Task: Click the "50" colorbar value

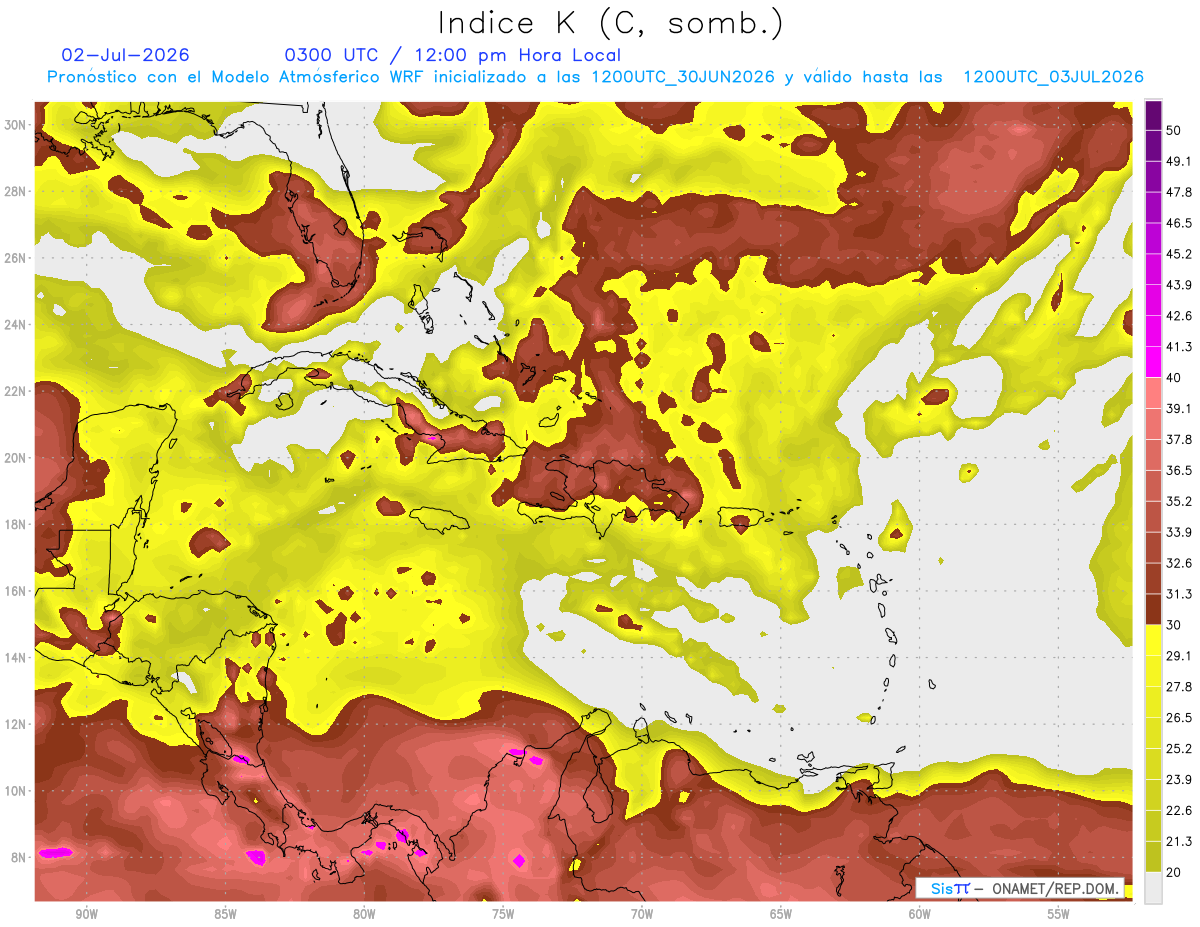Action: [1173, 130]
